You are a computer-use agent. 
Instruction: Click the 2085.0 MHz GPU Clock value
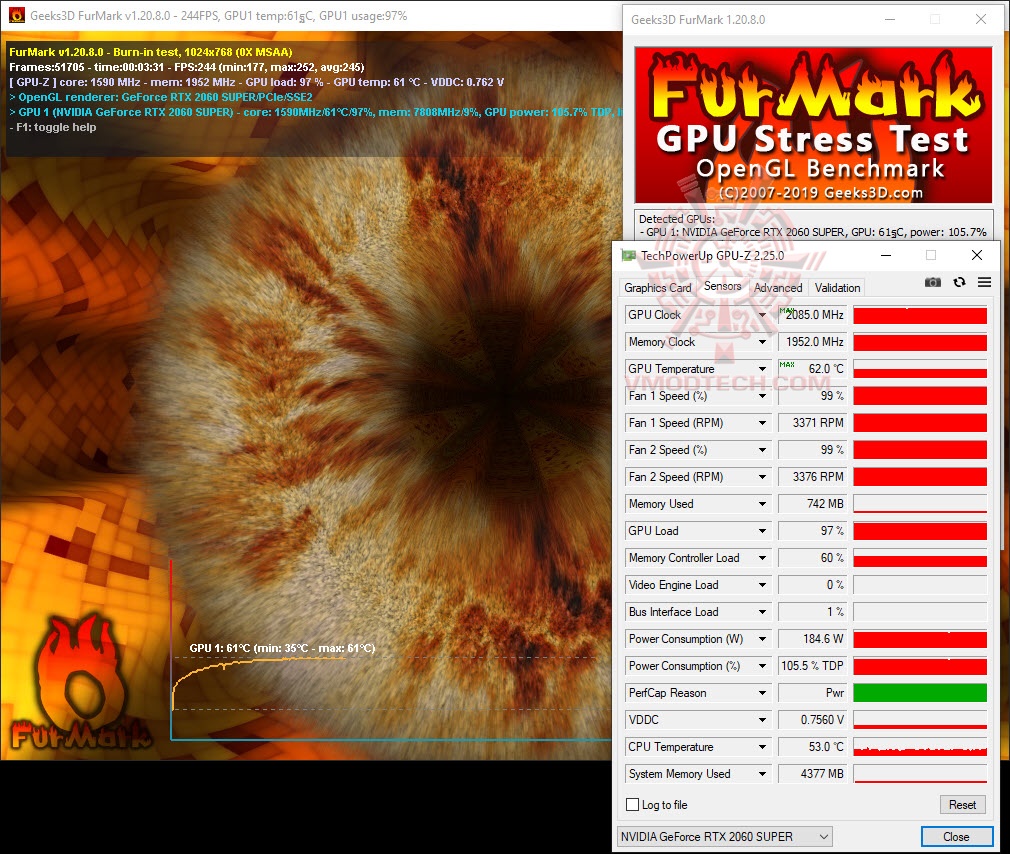pos(812,315)
